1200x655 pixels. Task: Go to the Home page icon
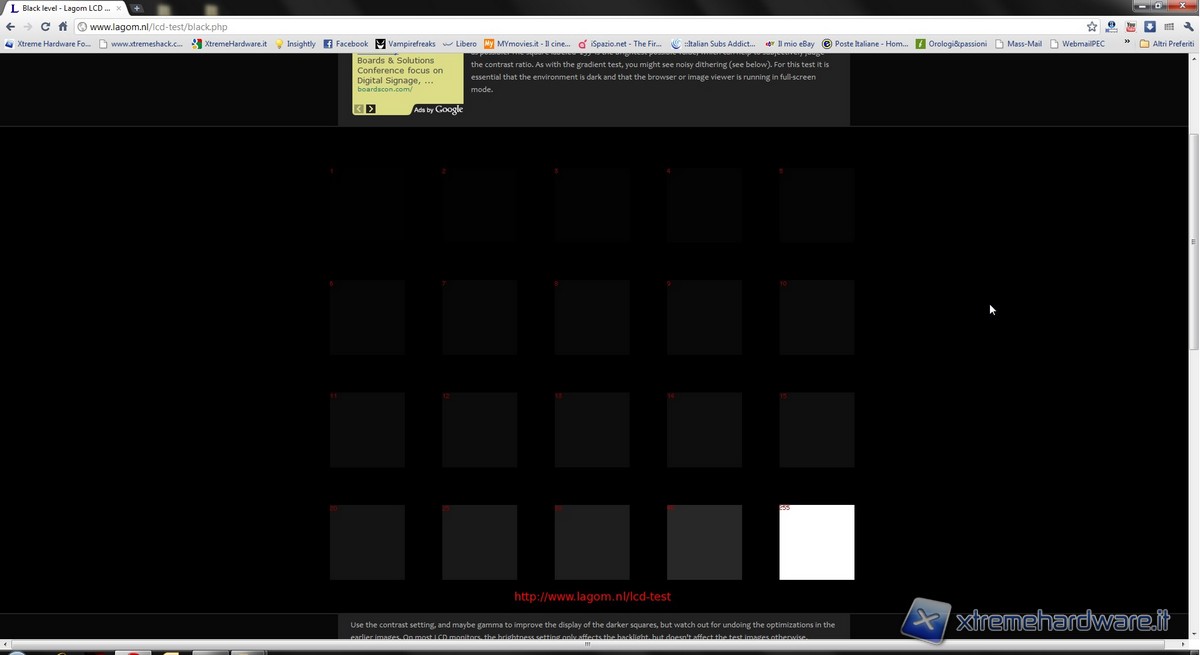[x=63, y=27]
